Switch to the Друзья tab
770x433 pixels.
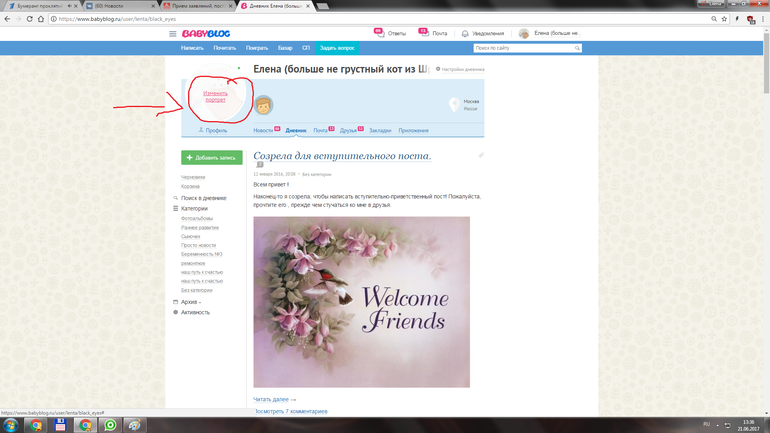point(349,131)
